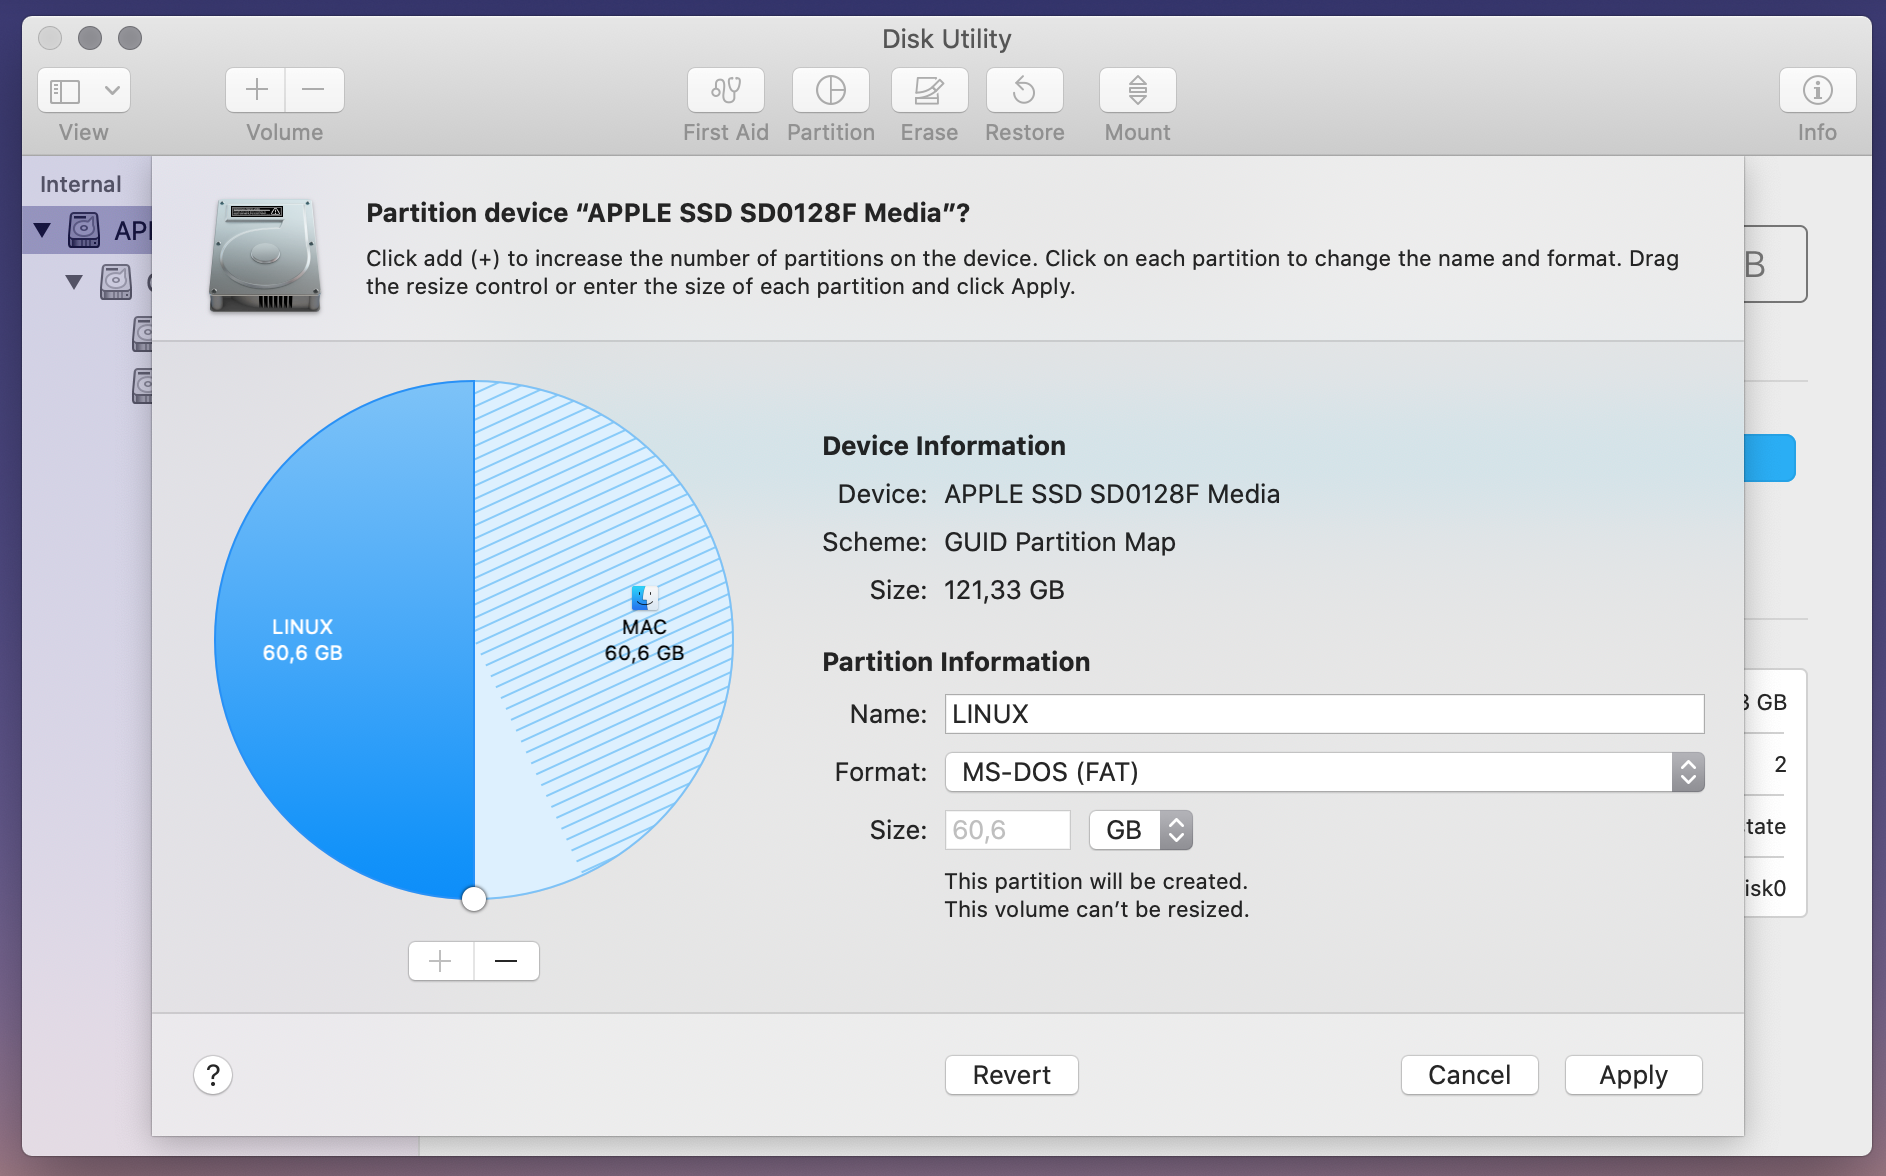Click the Cancel button

[1469, 1075]
